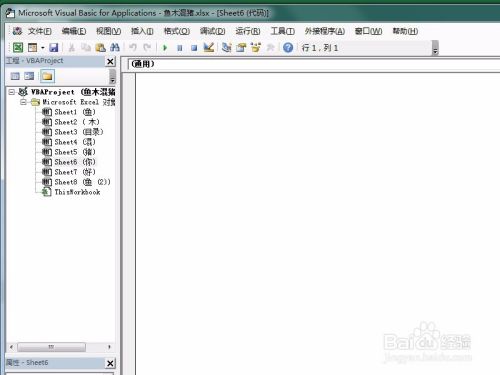Open the Properties Window toolbar icon
Screen dimensions: 500x375
[x=241, y=48]
